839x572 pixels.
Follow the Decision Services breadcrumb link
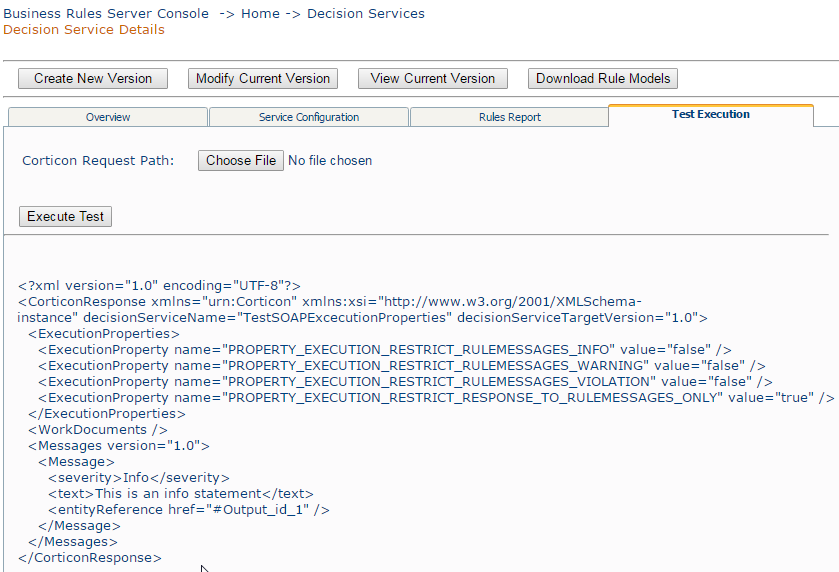click(x=365, y=13)
